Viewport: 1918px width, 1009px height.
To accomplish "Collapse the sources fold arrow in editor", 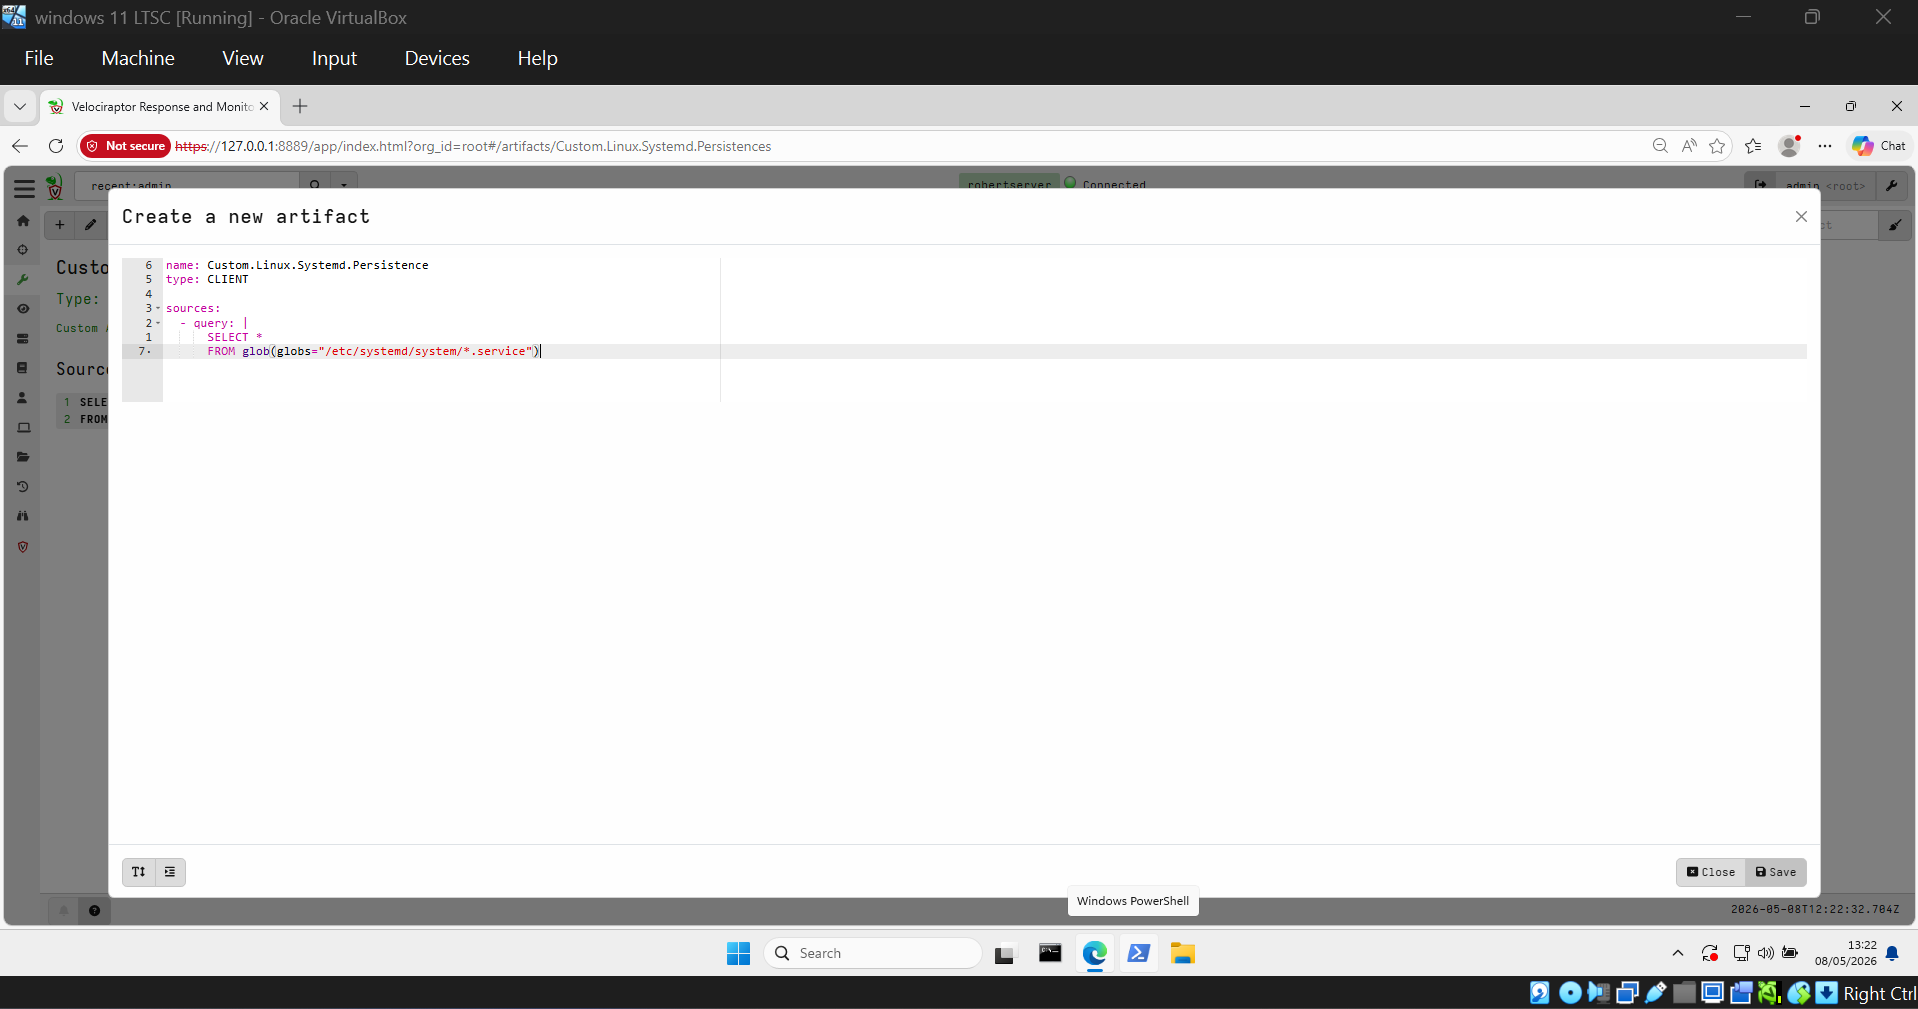I will 158,308.
